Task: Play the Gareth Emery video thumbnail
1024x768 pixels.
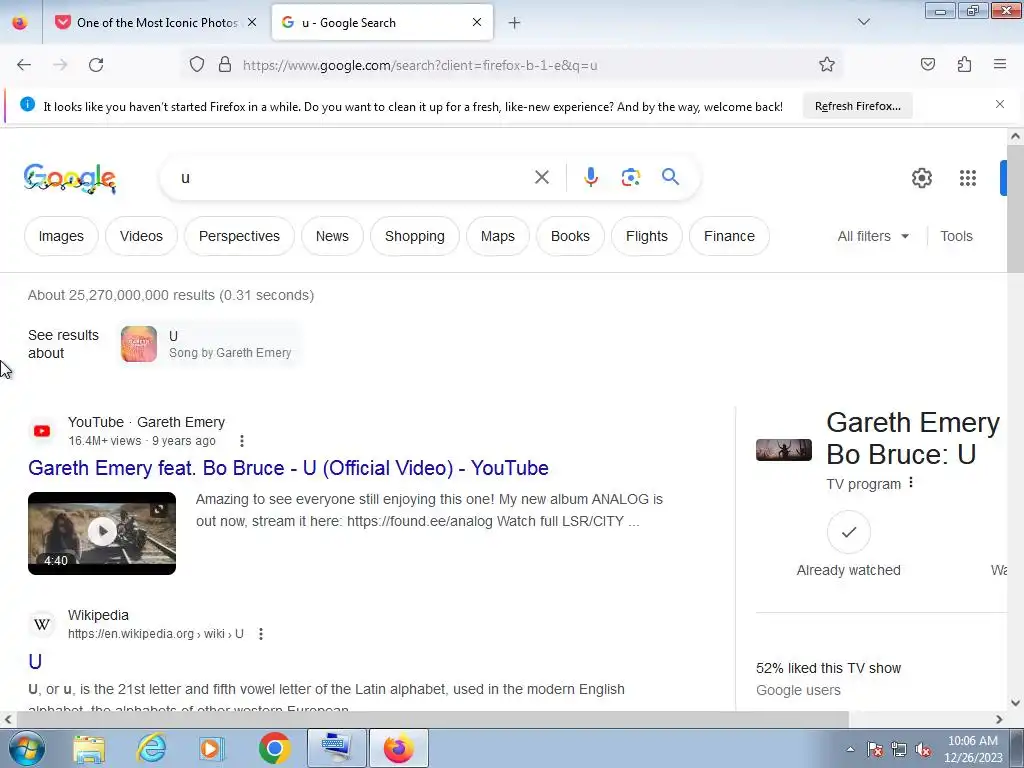Action: click(102, 533)
